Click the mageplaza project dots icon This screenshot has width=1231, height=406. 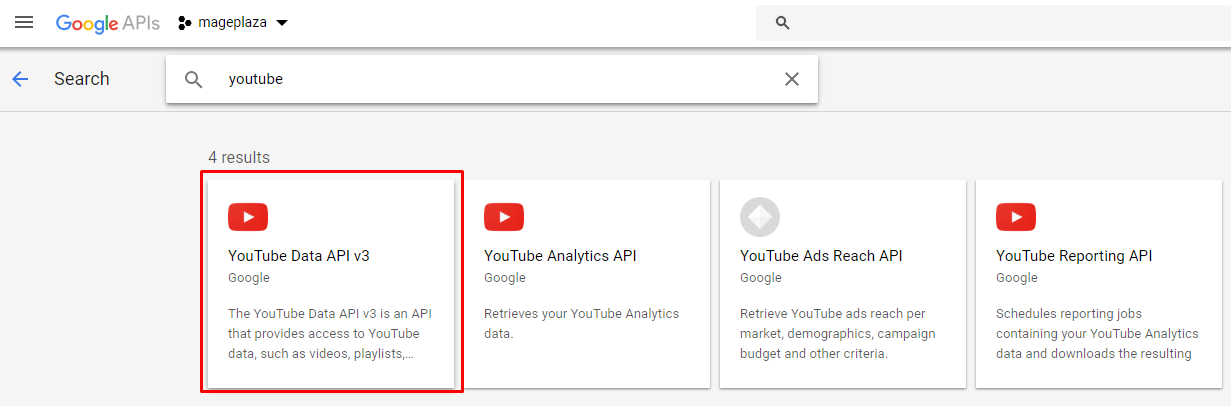184,23
